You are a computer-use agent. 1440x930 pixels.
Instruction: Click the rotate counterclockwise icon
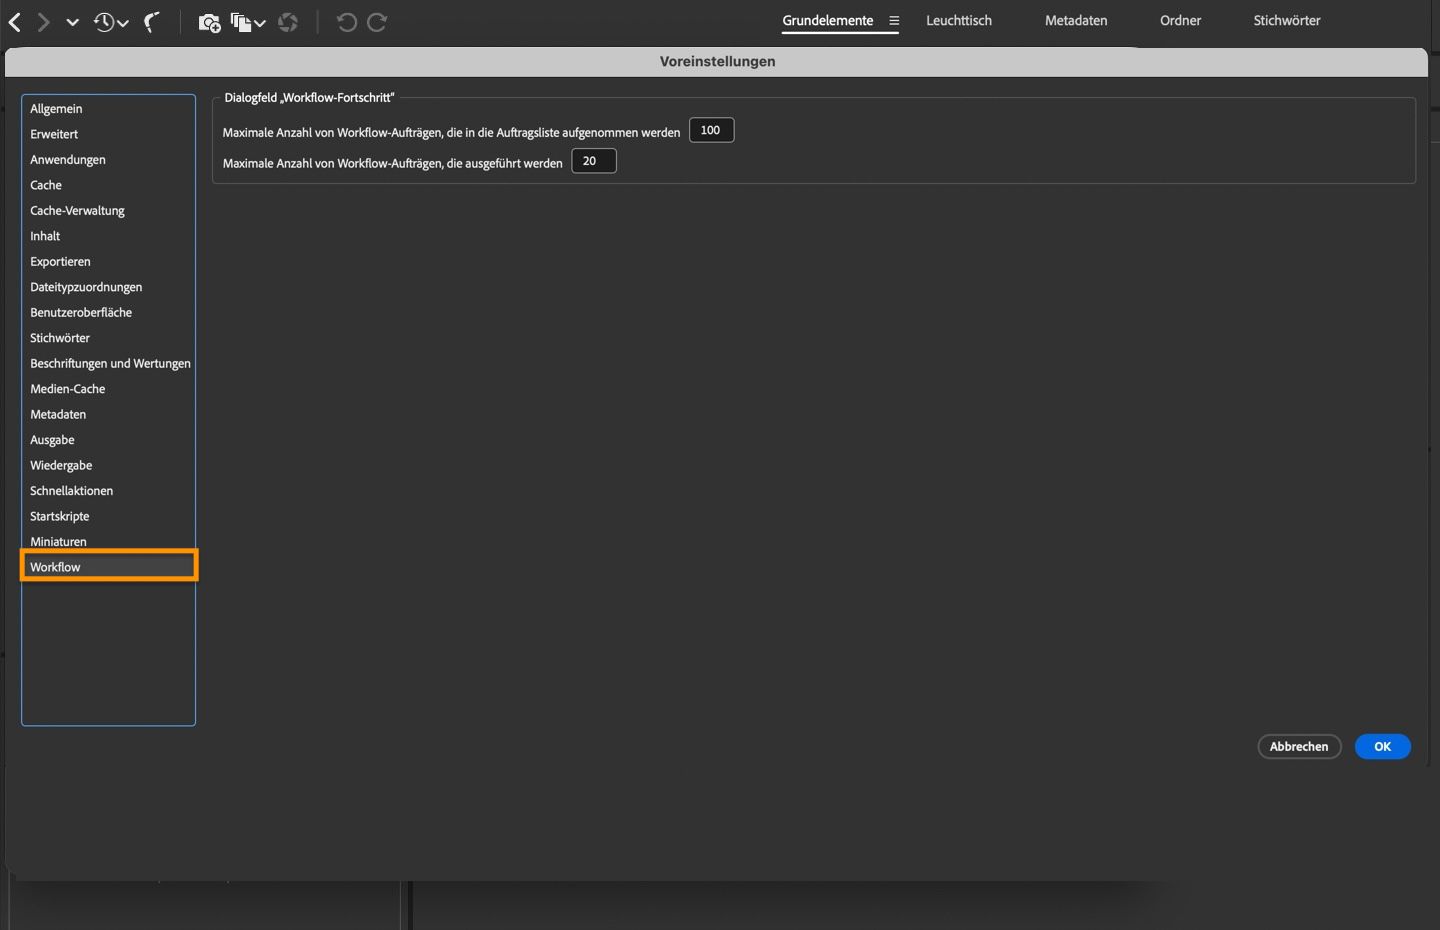346,22
